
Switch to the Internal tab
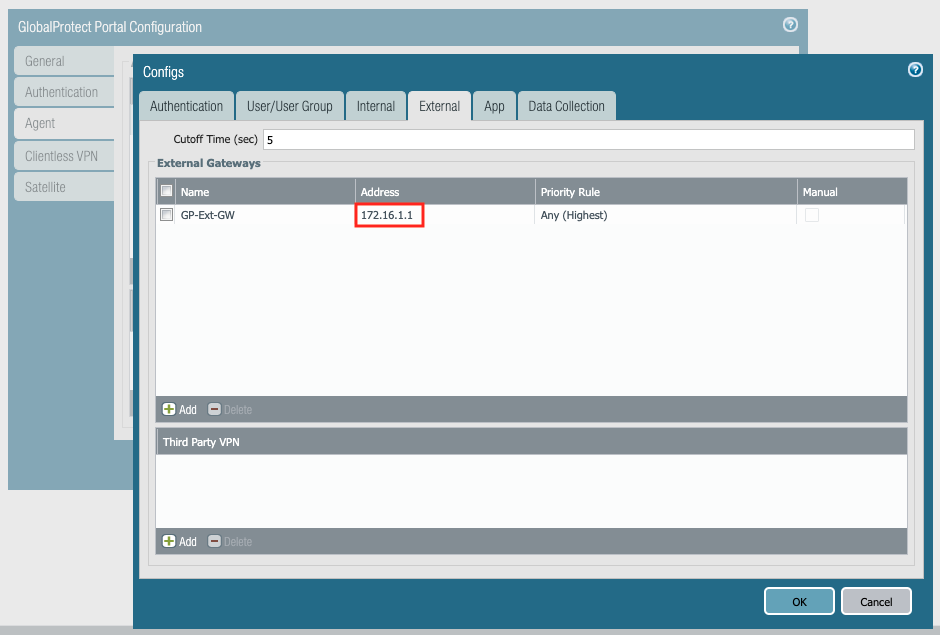tap(376, 106)
